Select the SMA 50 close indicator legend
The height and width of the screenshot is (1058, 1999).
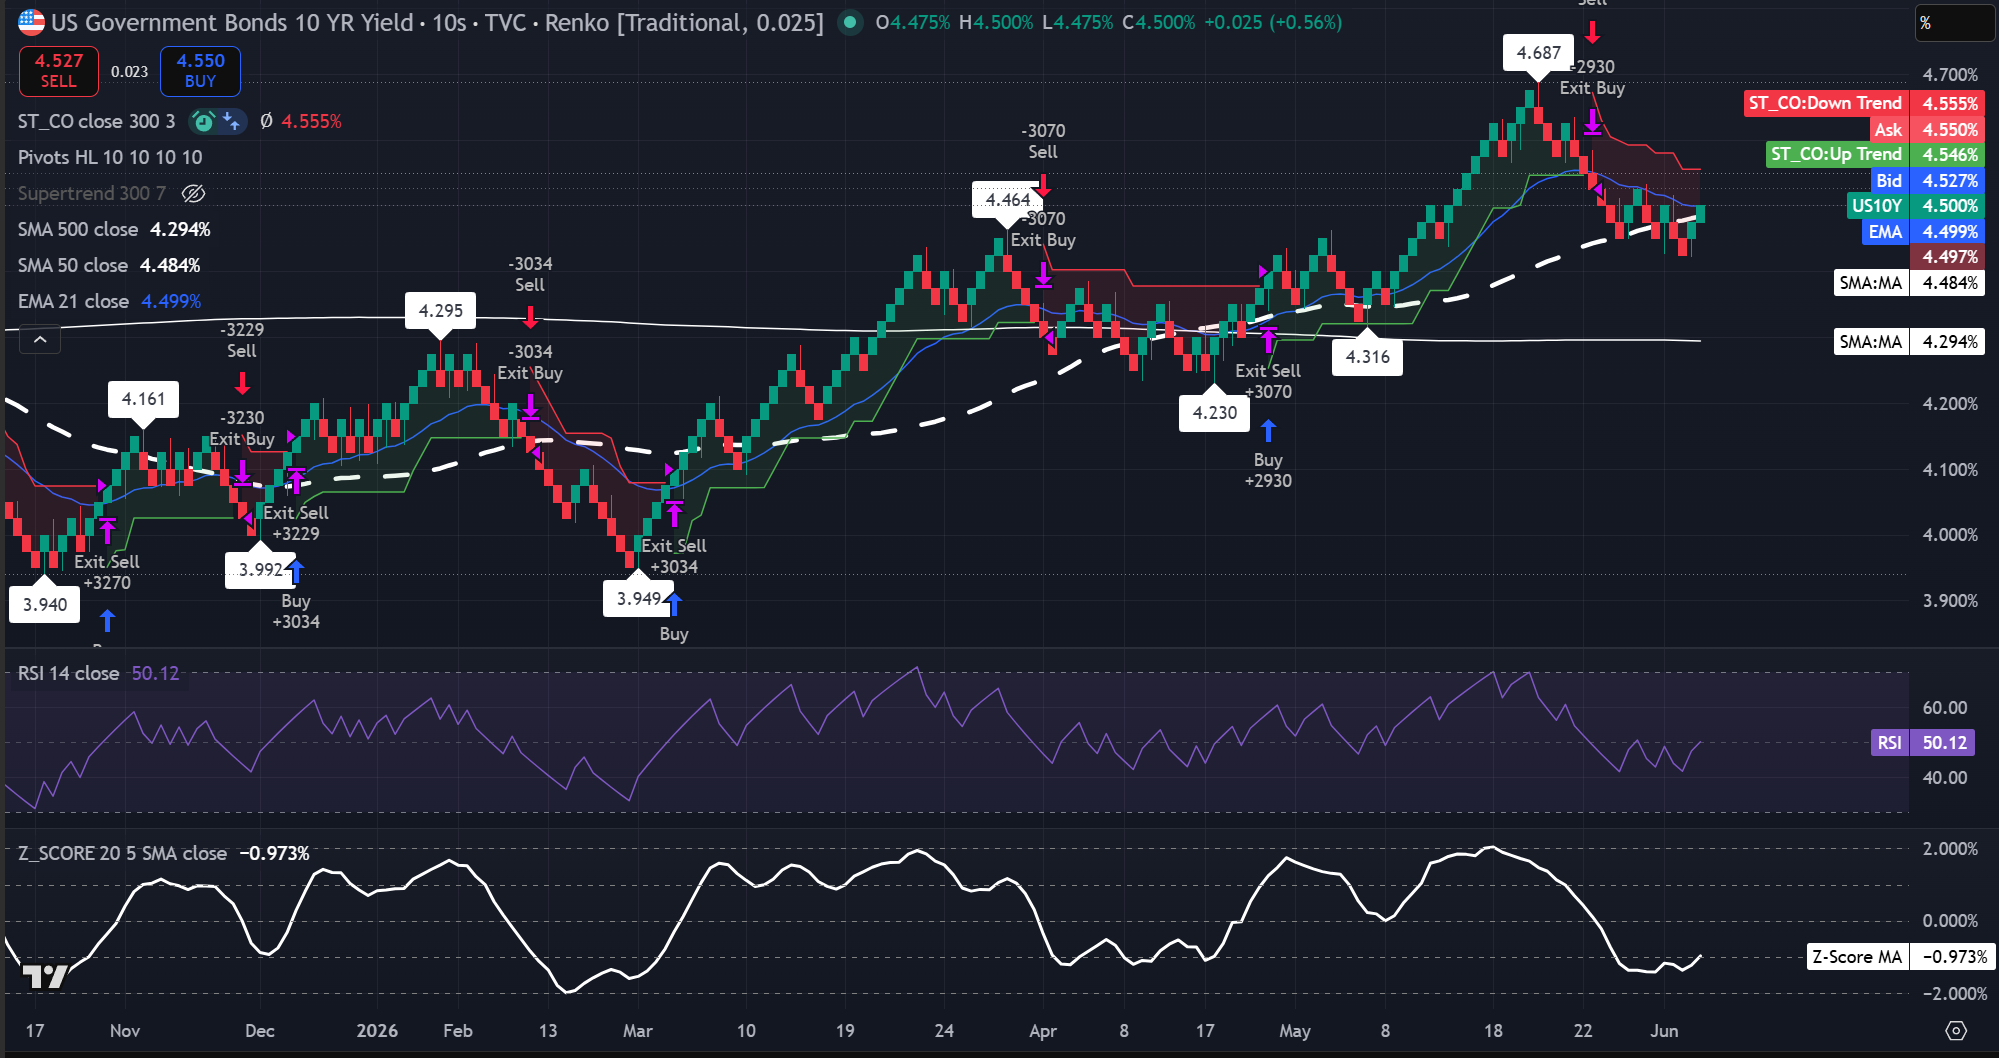point(73,265)
